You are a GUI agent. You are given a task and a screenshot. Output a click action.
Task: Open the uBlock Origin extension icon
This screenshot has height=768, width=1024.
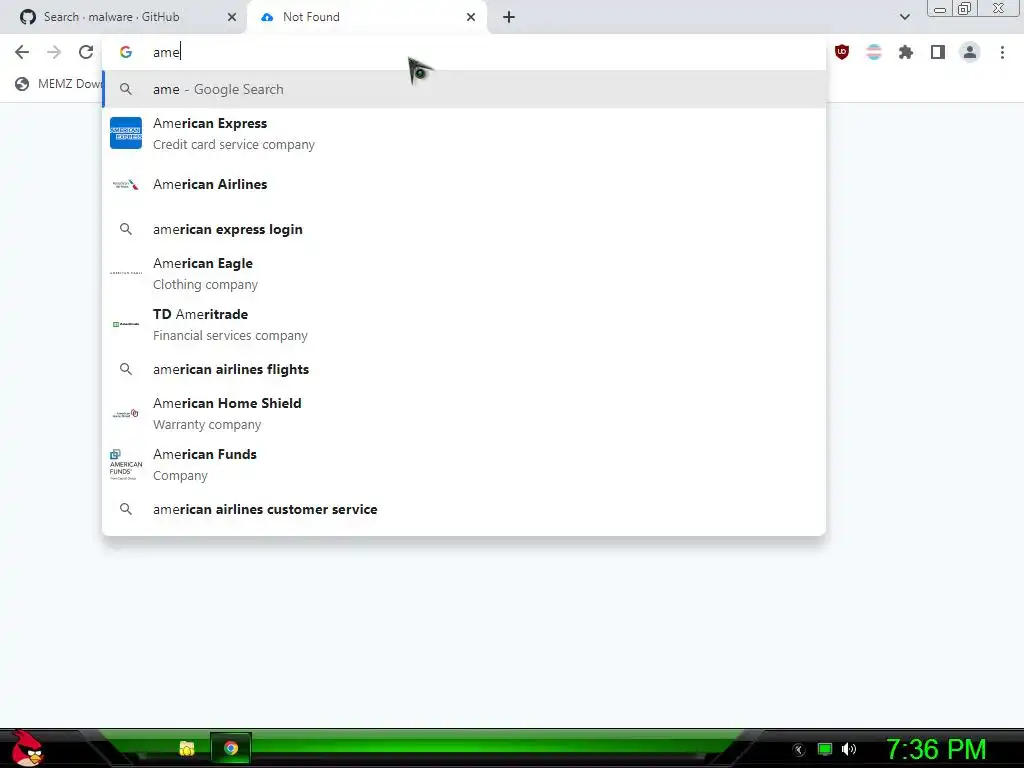pyautogui.click(x=842, y=52)
